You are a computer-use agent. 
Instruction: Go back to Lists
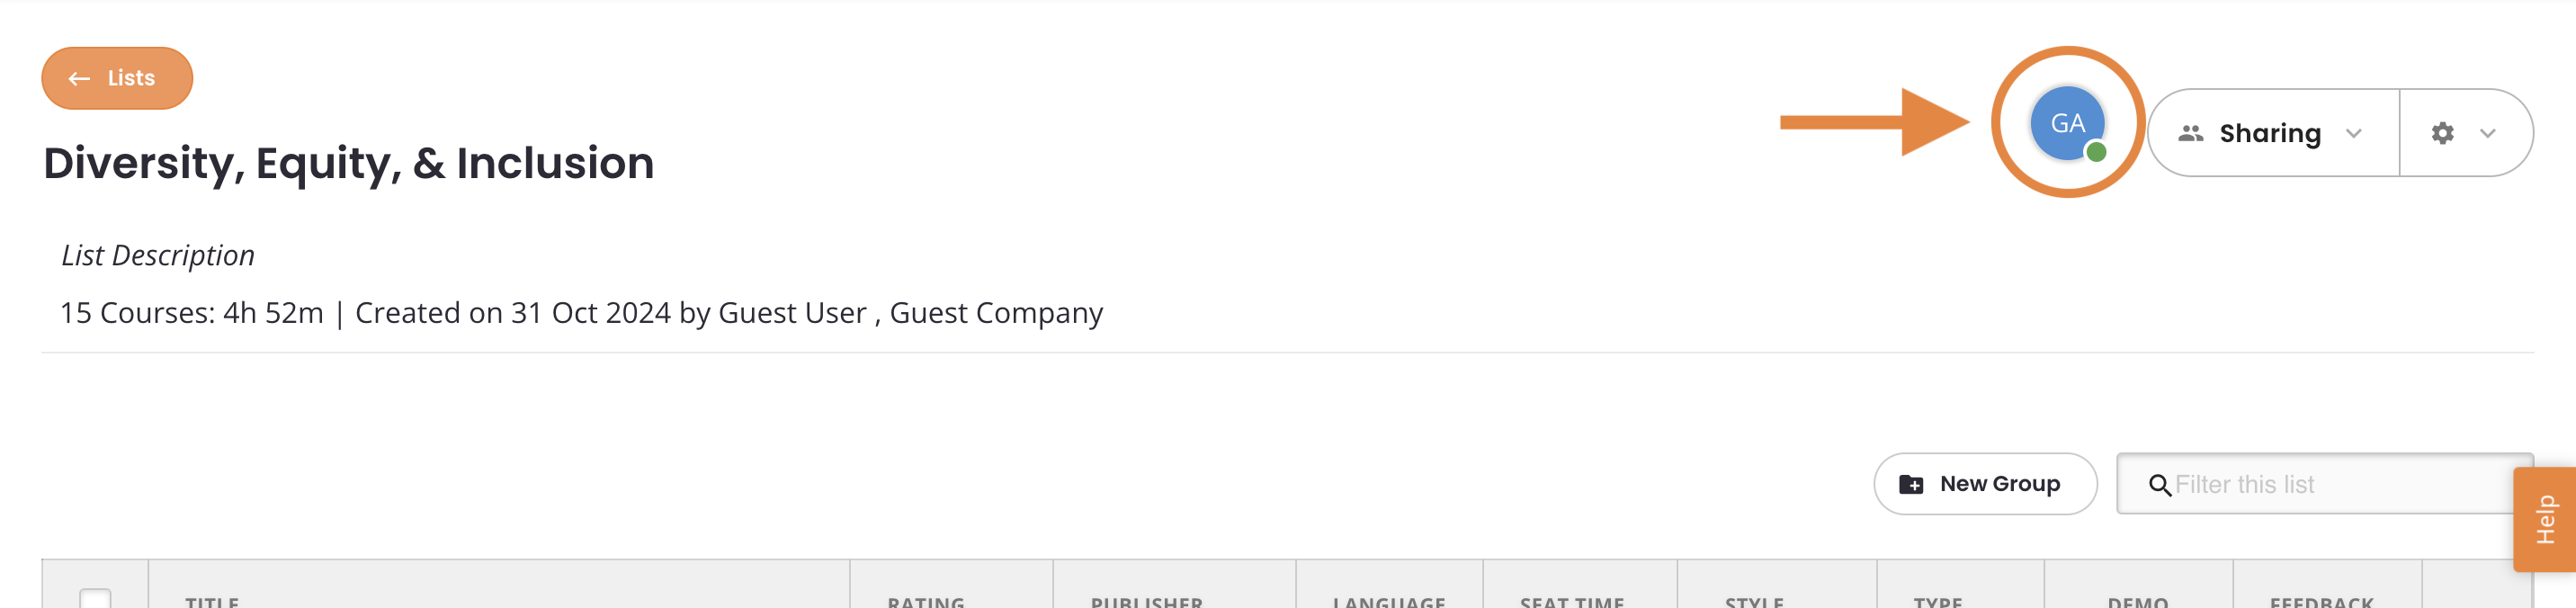[116, 78]
